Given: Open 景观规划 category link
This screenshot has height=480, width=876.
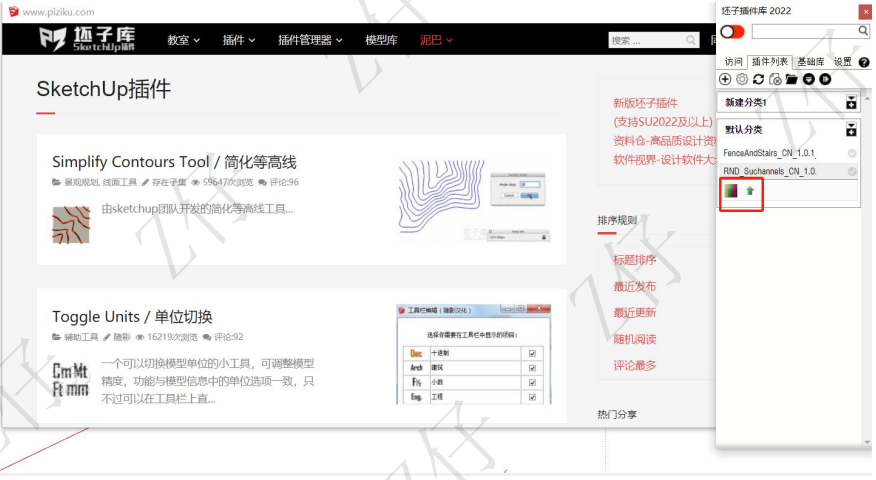Looking at the screenshot, I should pyautogui.click(x=81, y=182).
